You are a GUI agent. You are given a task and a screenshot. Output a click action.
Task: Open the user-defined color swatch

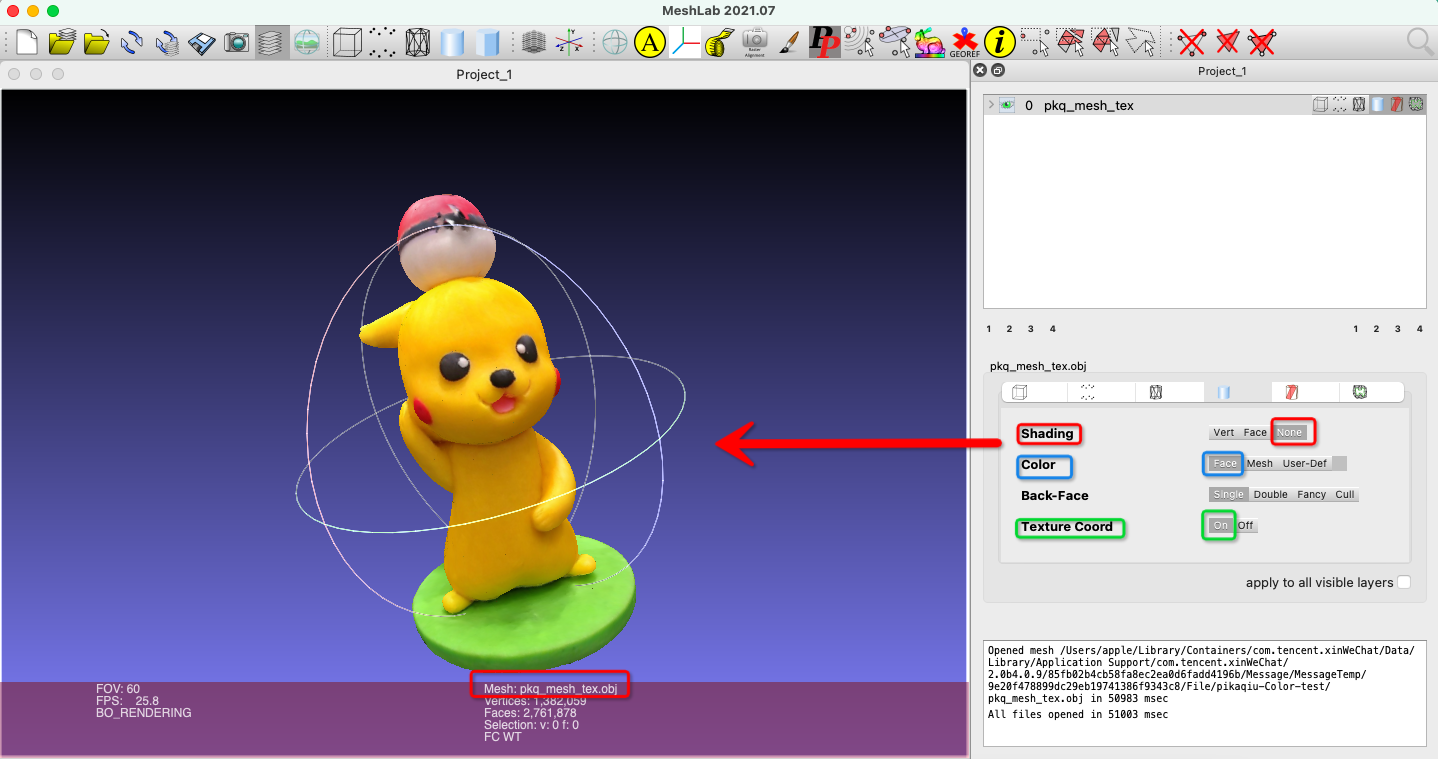[x=1340, y=464]
